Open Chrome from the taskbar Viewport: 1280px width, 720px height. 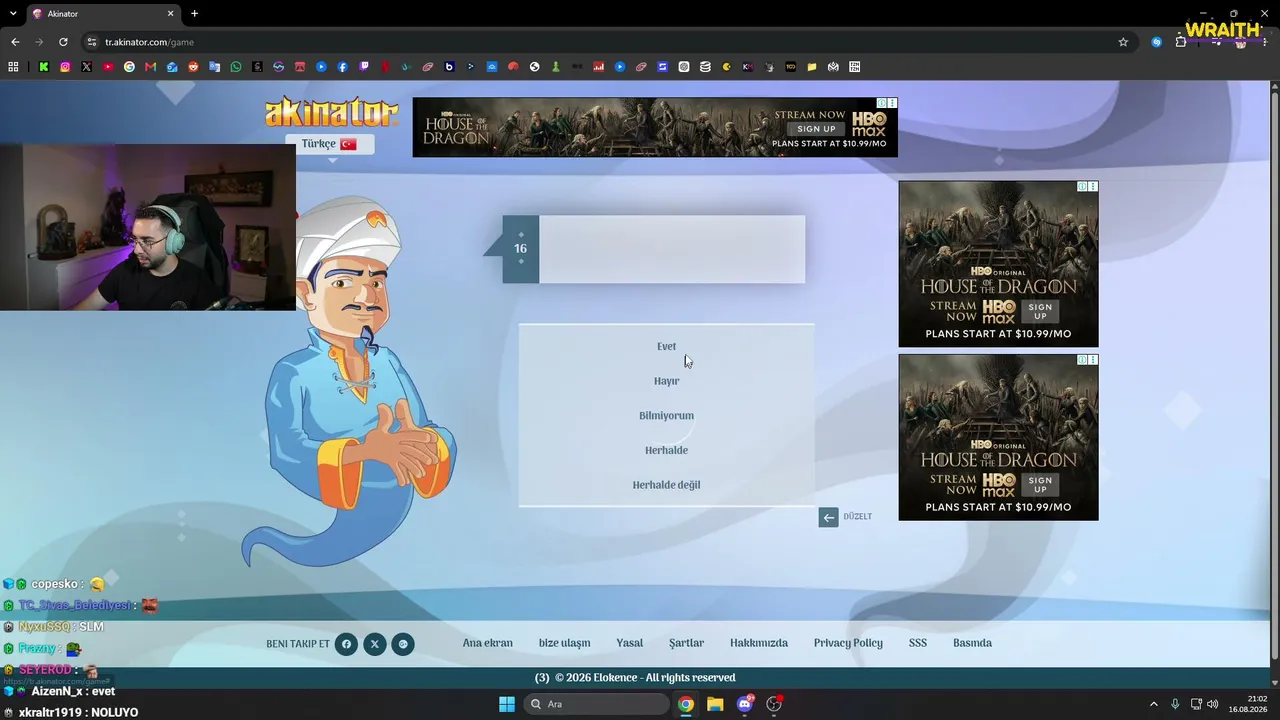(686, 704)
